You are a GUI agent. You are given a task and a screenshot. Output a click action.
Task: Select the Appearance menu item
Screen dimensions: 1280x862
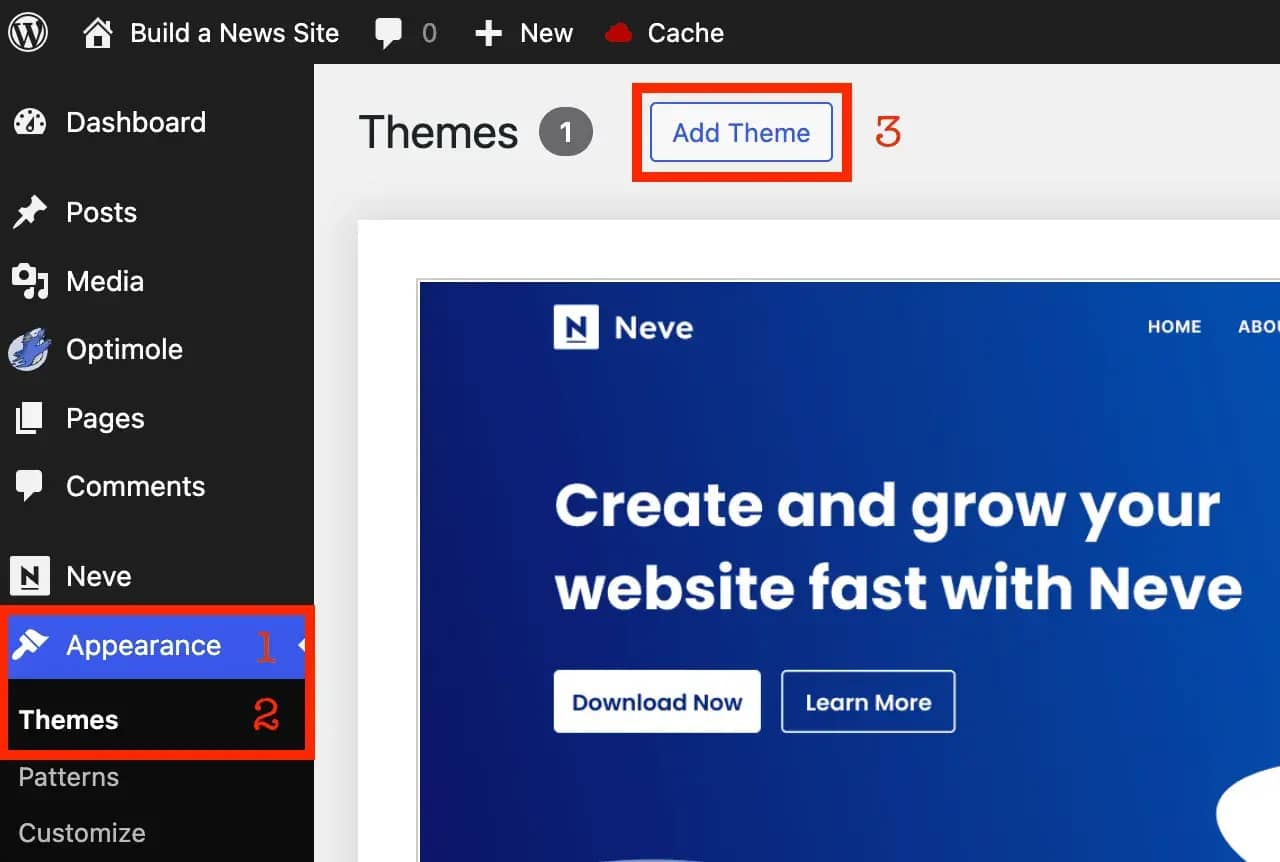pos(143,645)
